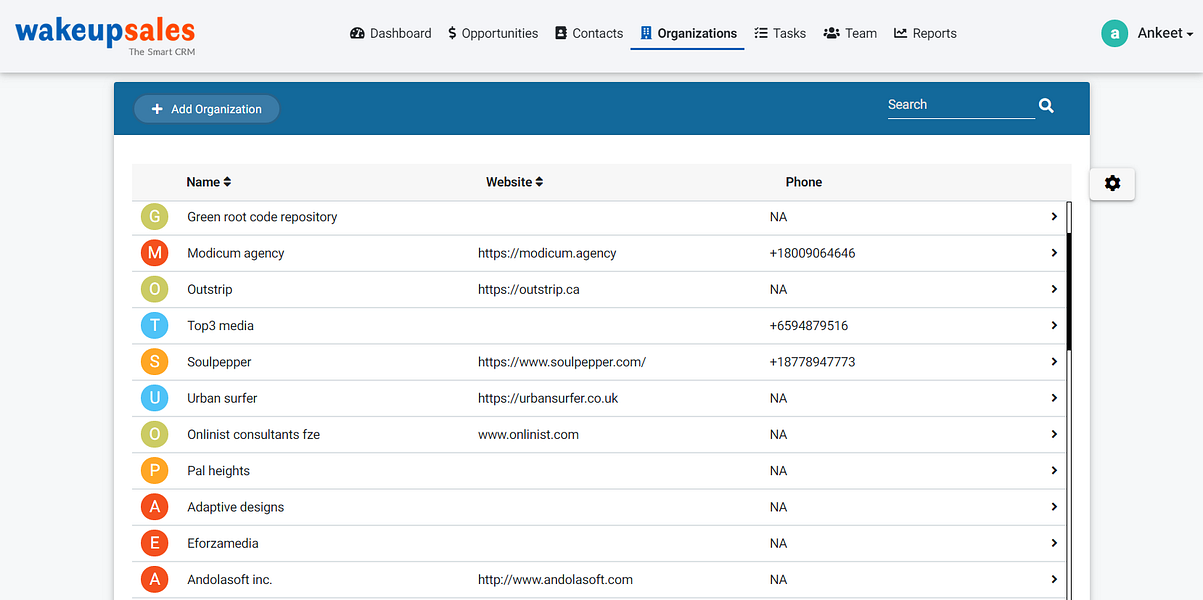
Task: Sort by the Website column
Action: [x=515, y=182]
